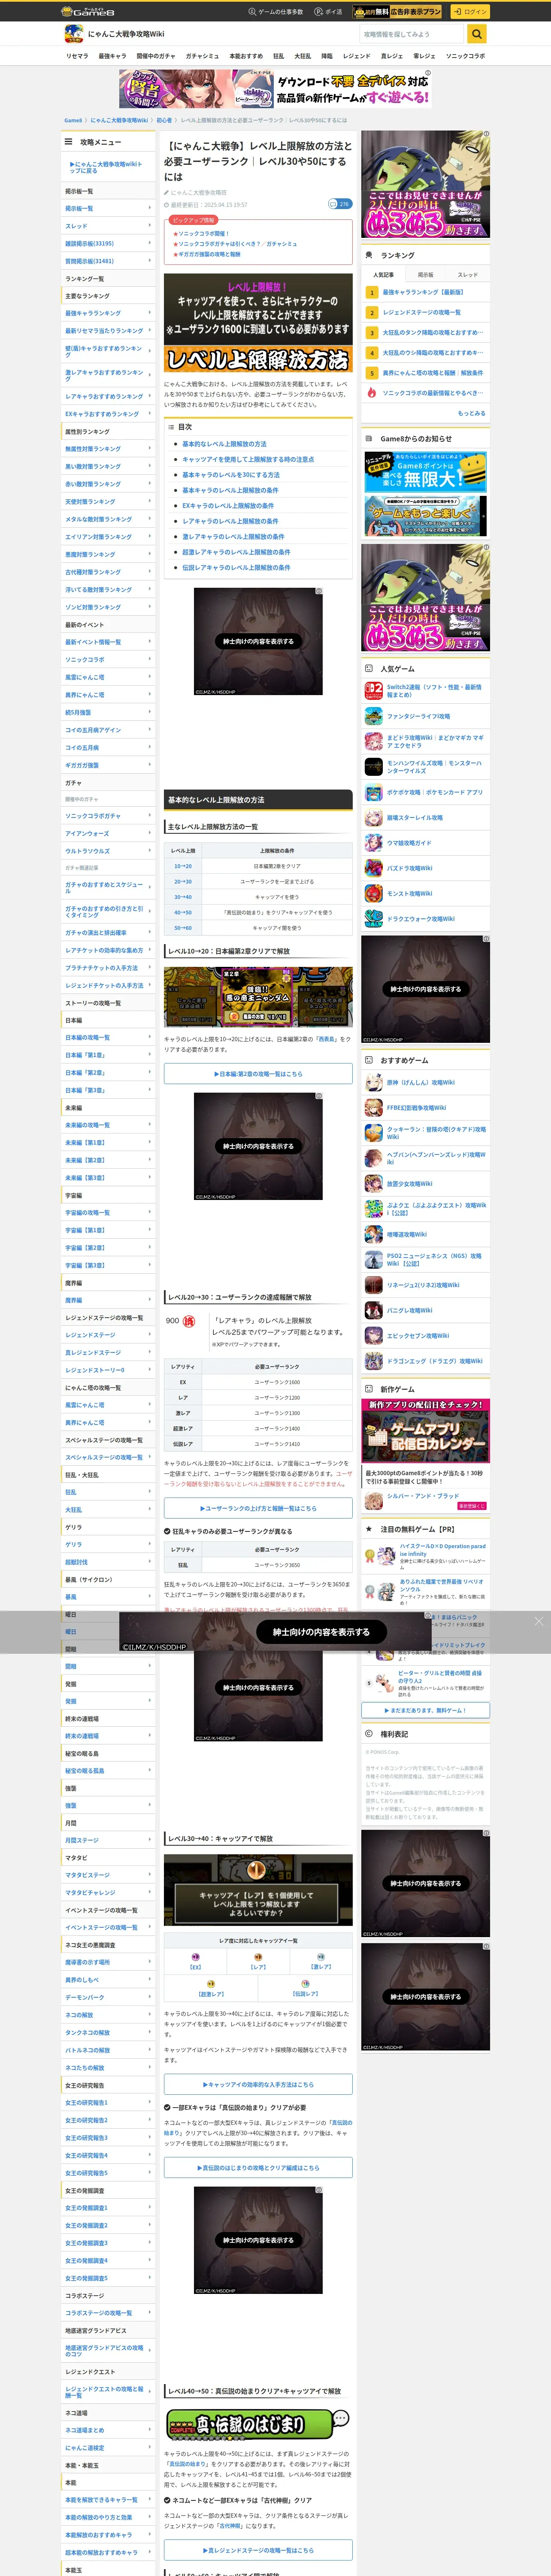Viewport: 551px width, 2576px height.
Task: Select the 人気記事 ranking tab
Action: coord(383,275)
